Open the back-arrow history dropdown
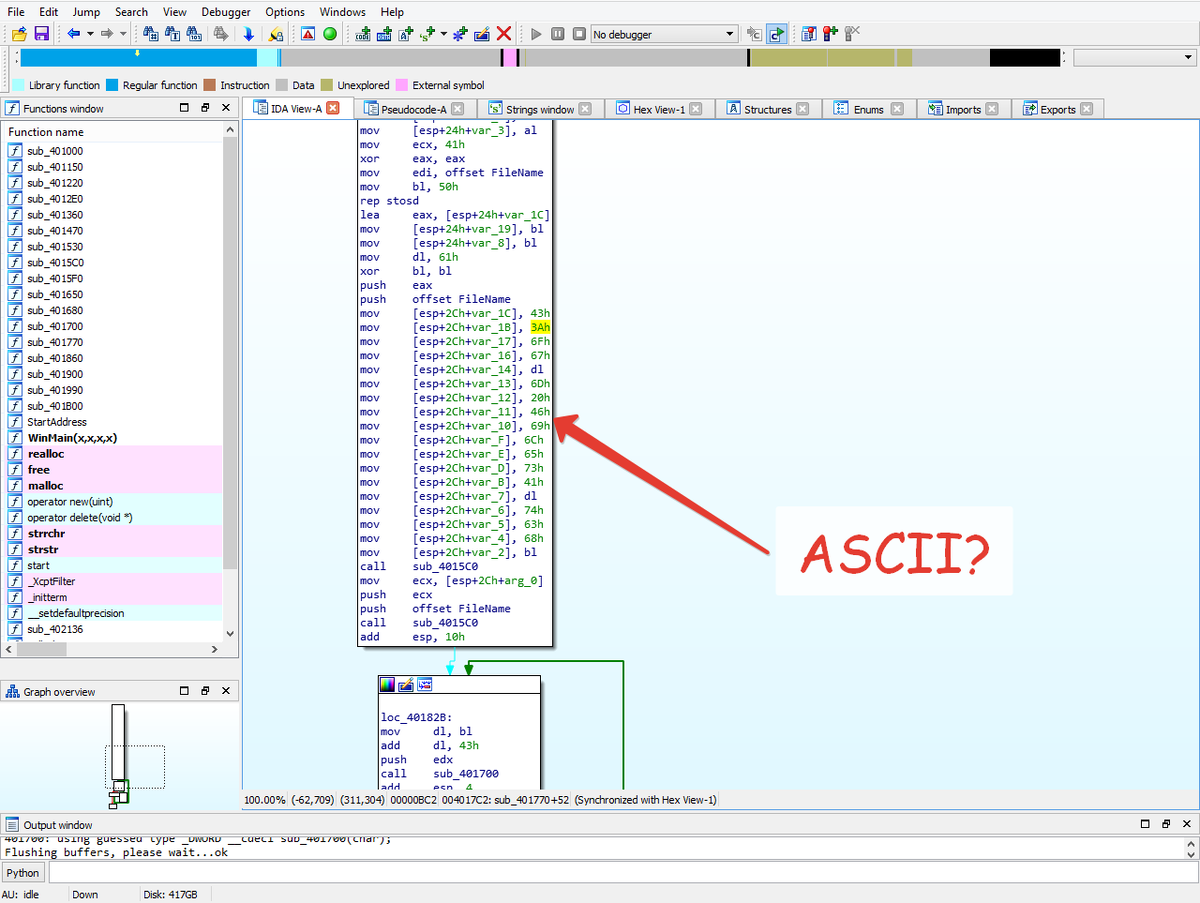1200x903 pixels. click(x=90, y=34)
